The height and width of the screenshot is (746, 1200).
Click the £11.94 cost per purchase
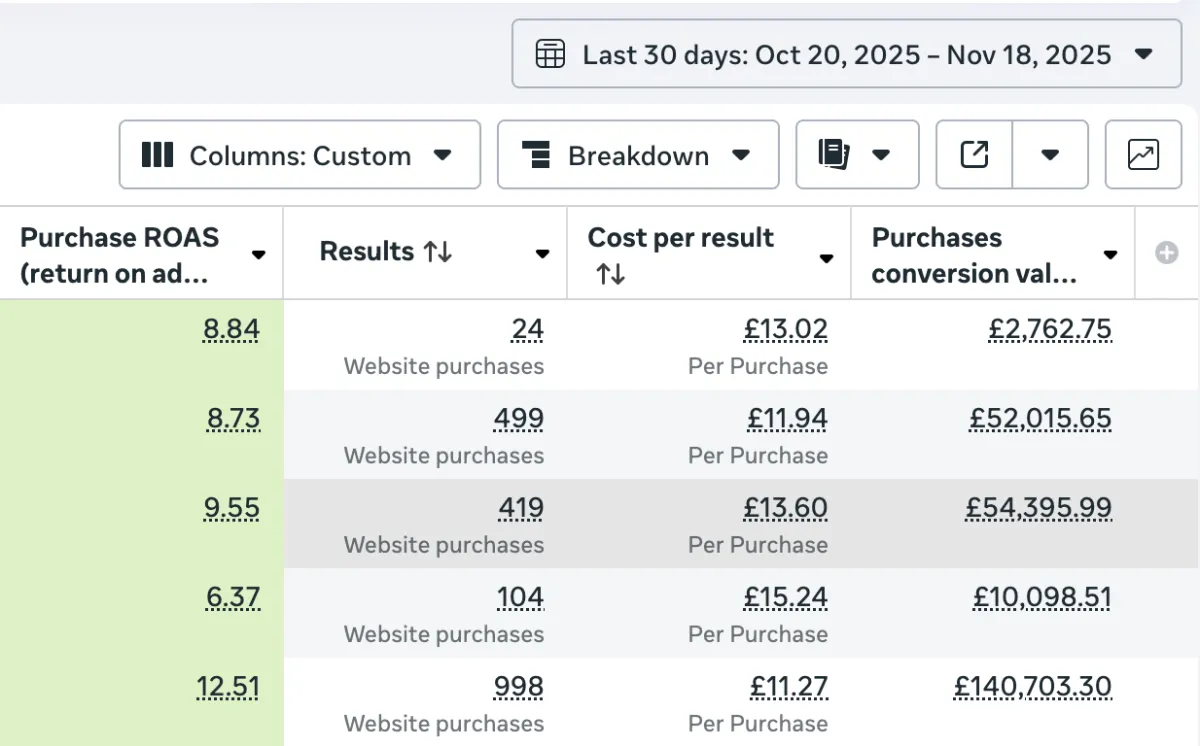[787, 419]
